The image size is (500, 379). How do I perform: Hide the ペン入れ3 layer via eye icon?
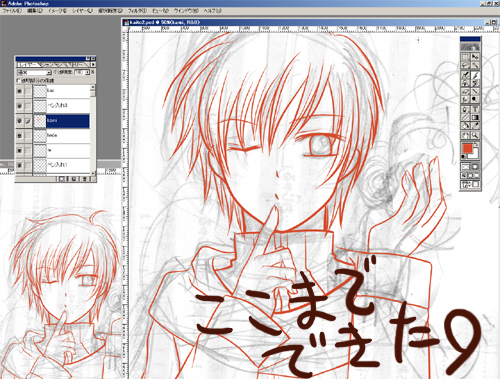(20, 106)
